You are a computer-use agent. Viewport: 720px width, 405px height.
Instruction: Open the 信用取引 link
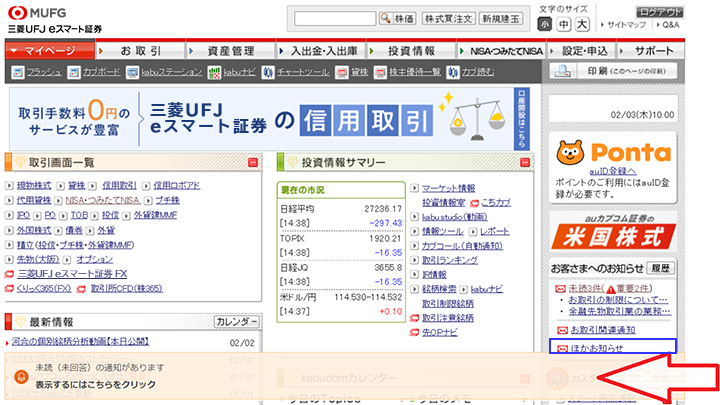point(119,186)
